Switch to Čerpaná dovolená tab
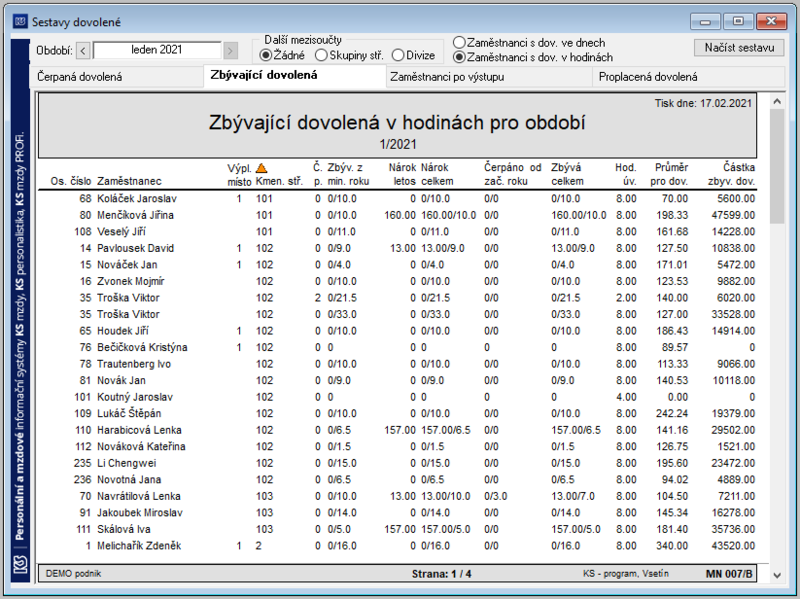 [117, 77]
